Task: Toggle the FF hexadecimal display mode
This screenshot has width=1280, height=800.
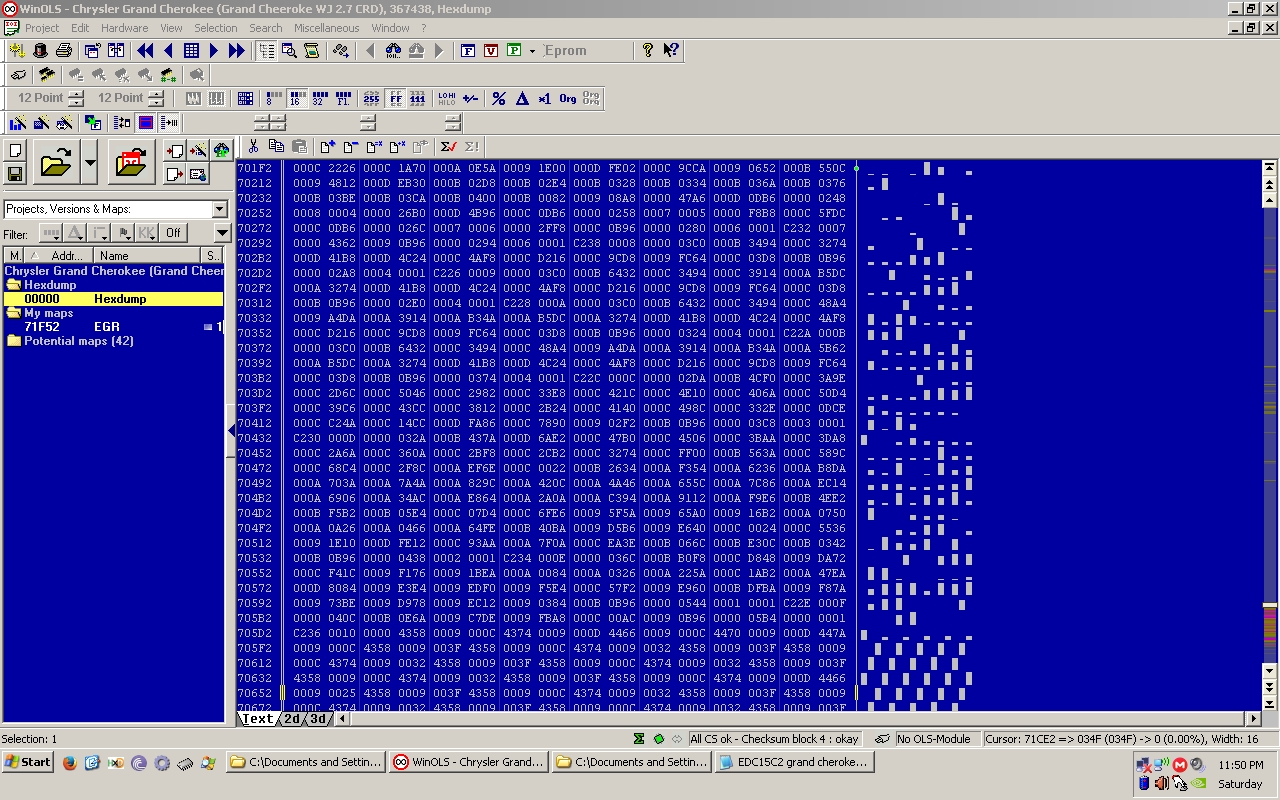Action: point(395,98)
